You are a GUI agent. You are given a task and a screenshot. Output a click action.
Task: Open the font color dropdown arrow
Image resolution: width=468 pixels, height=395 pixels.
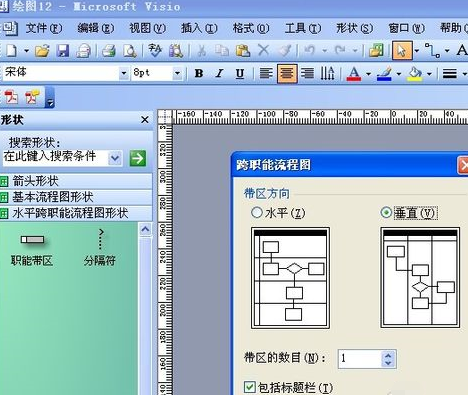[368, 74]
